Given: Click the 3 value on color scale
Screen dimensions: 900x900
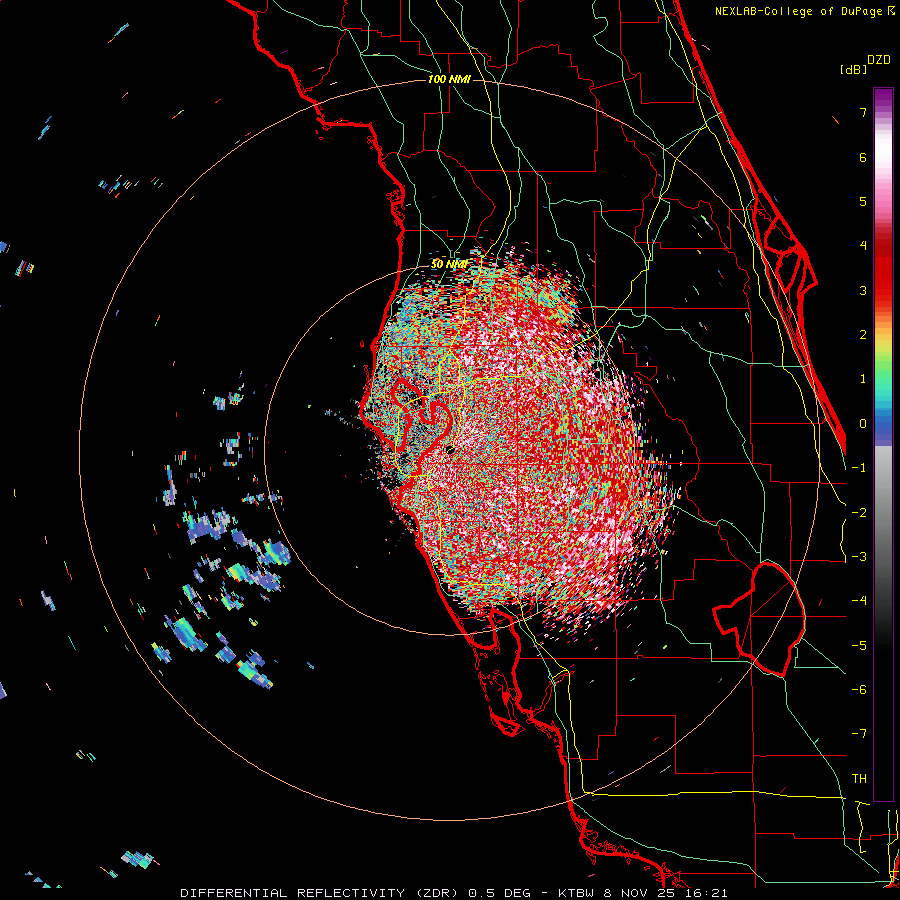Looking at the screenshot, I should [x=863, y=290].
